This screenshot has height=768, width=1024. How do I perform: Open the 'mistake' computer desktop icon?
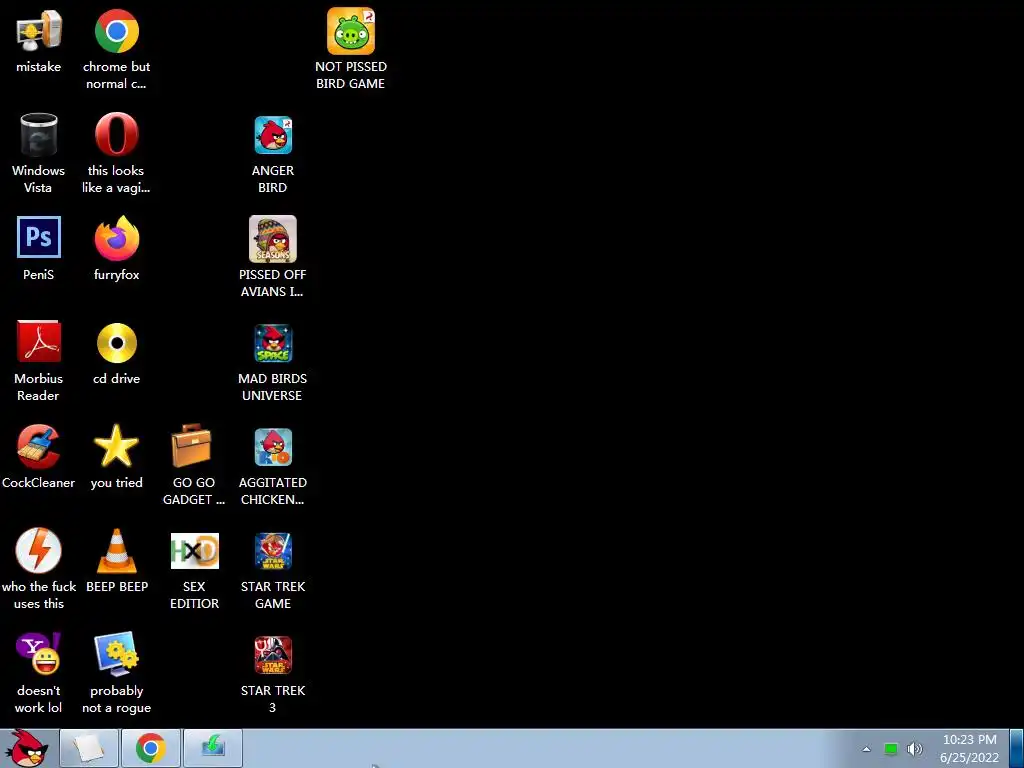39,31
